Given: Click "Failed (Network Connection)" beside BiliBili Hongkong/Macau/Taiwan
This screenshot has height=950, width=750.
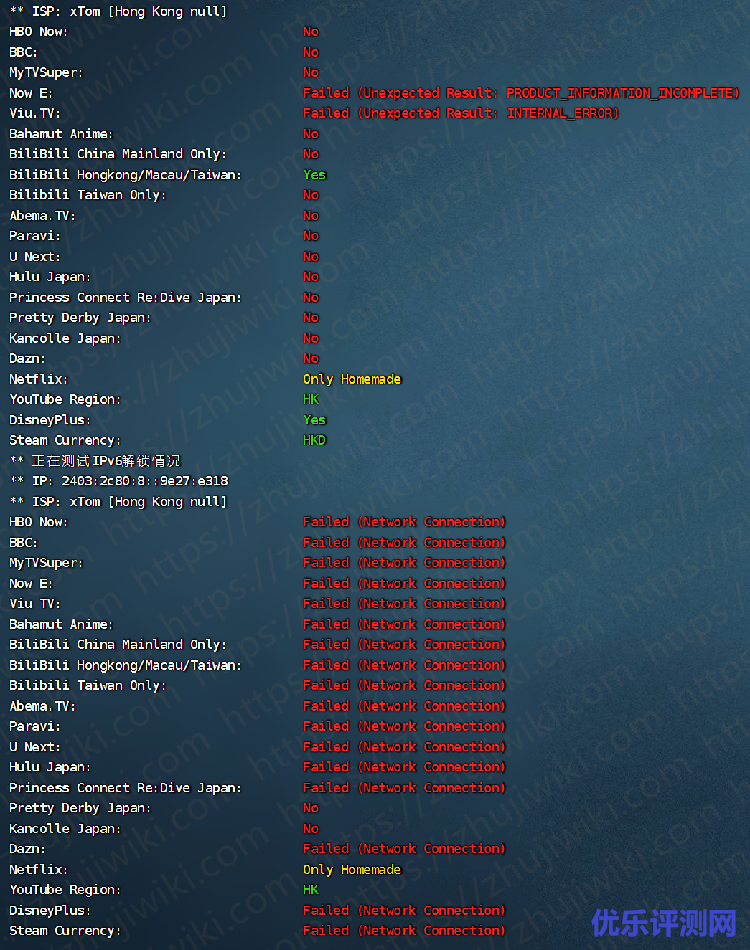Looking at the screenshot, I should (404, 665).
